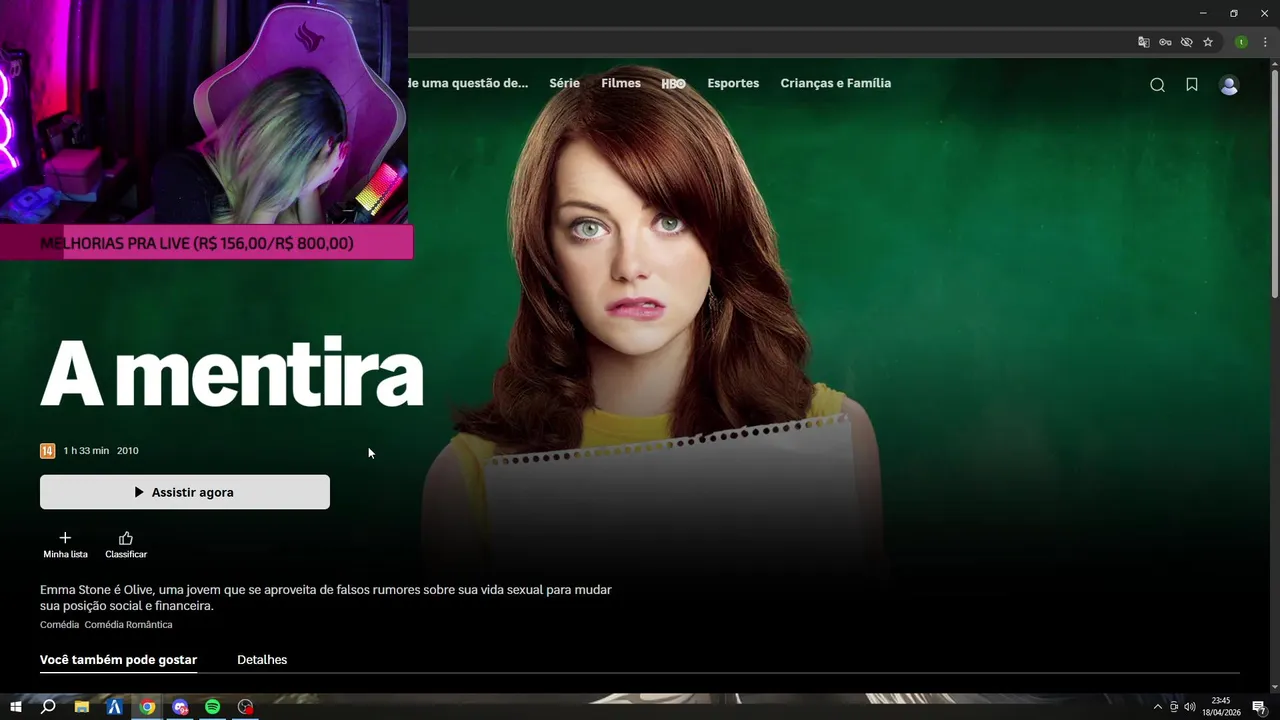The image size is (1280, 720).
Task: Click the scrollbar up arrow
Action: pos(1274,64)
